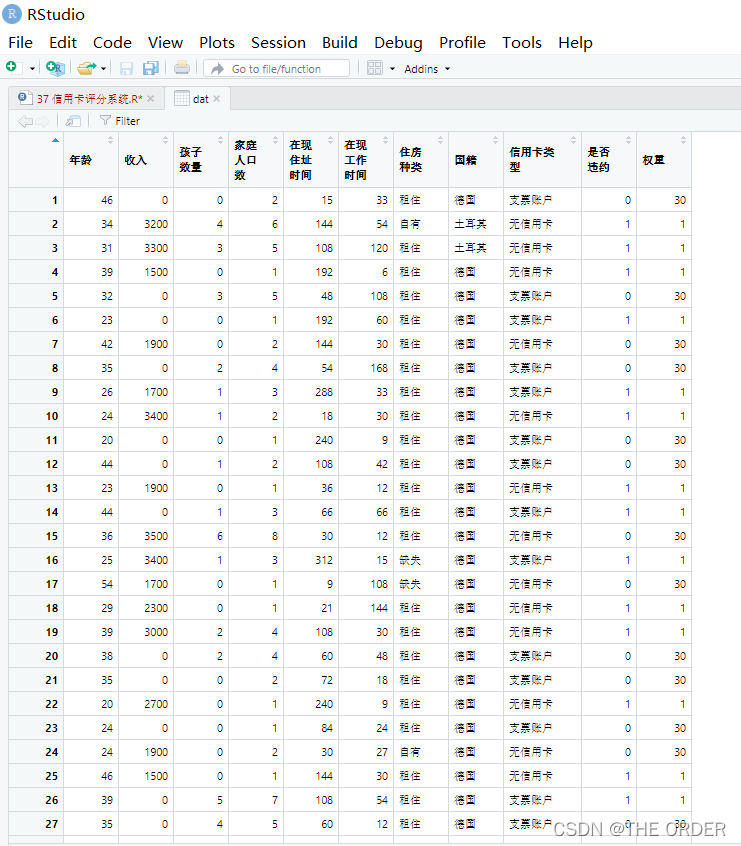Sort the 家庭人口数 column
This screenshot has width=741, height=846.
275,140
